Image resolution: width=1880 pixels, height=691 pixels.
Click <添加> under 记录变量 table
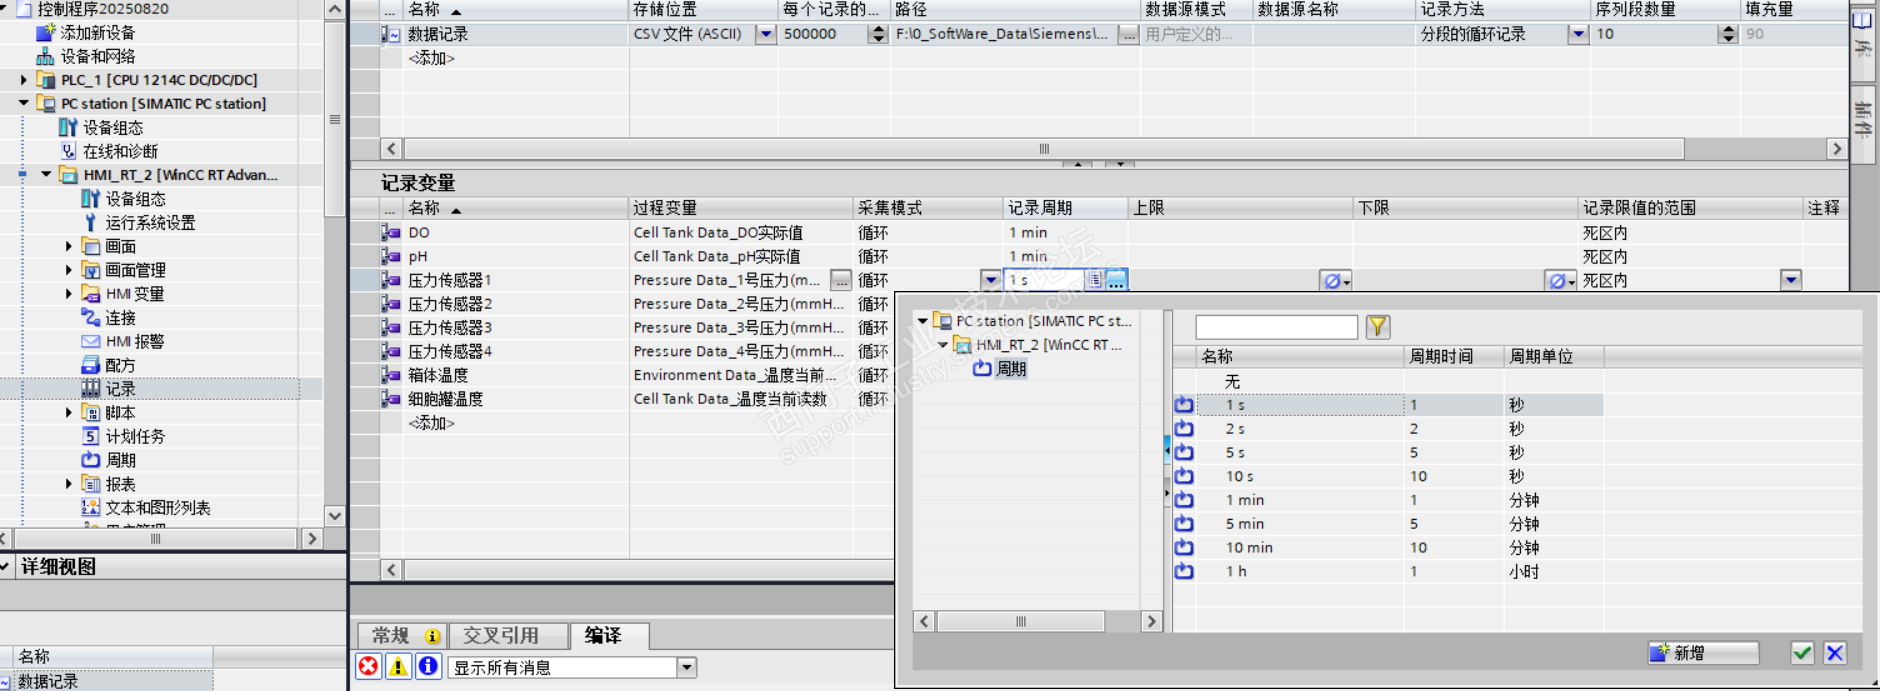pos(431,424)
